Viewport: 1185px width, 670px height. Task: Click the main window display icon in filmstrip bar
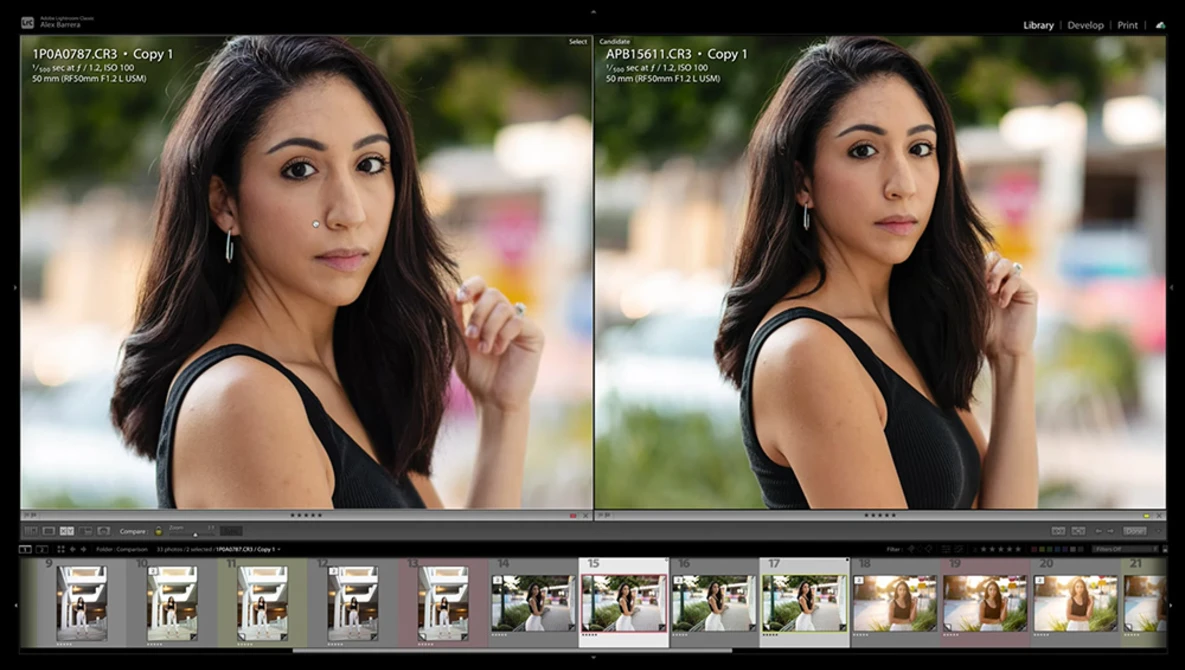[x=25, y=549]
